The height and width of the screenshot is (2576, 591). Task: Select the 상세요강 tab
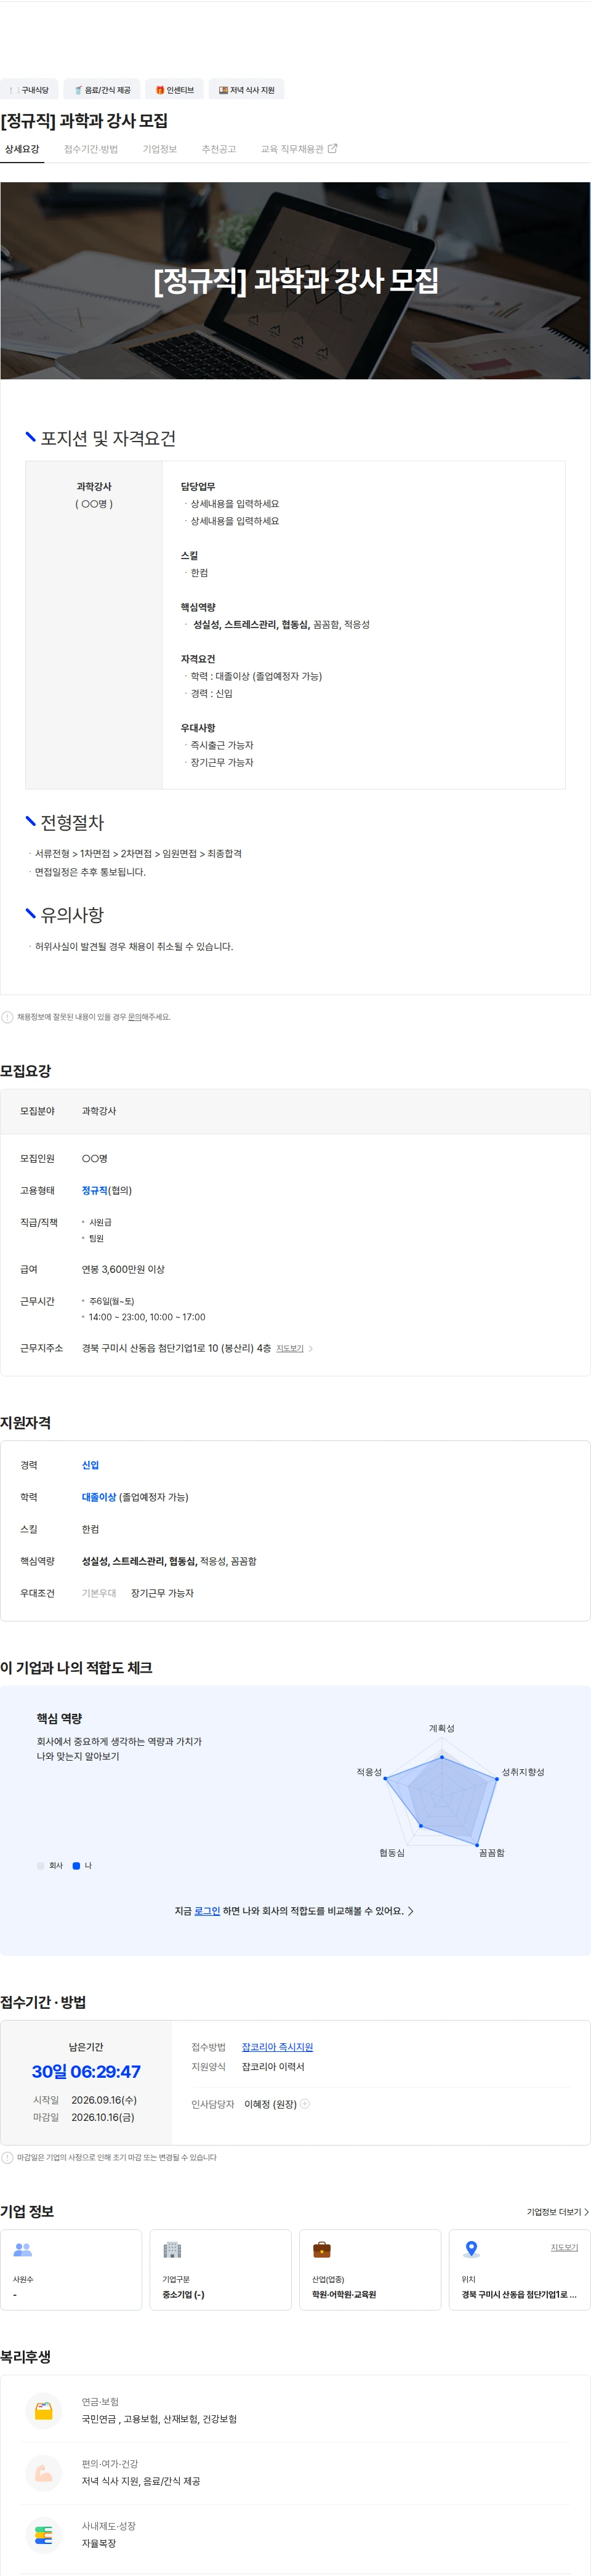[x=22, y=149]
